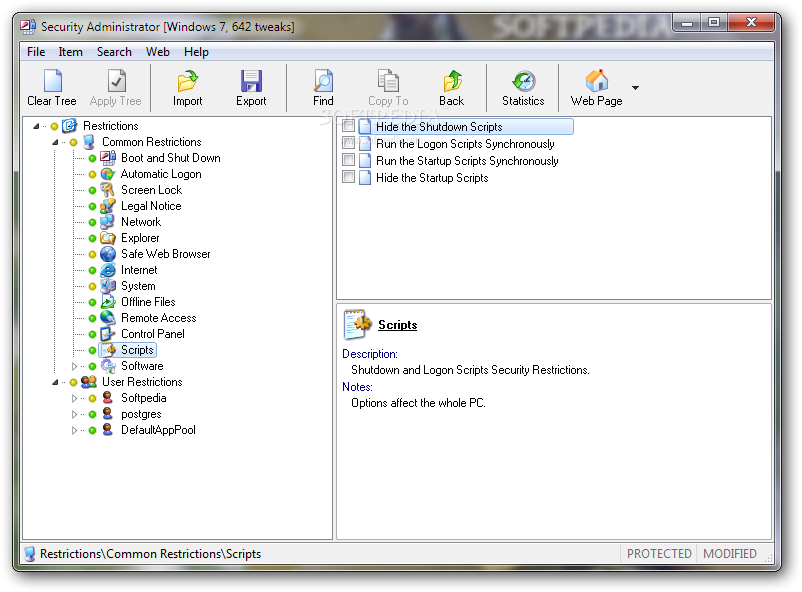
Task: Select the Restrictions root icon
Action: pos(70,125)
